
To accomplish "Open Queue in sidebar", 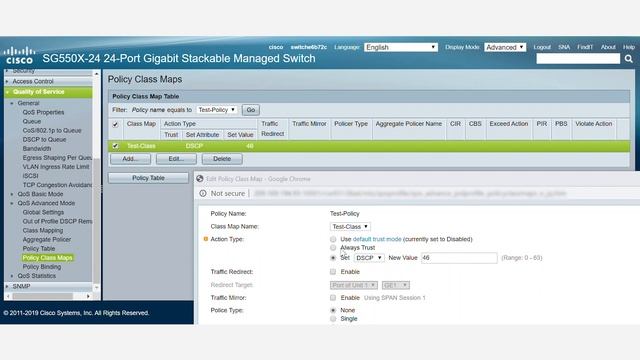I will tap(32, 121).
